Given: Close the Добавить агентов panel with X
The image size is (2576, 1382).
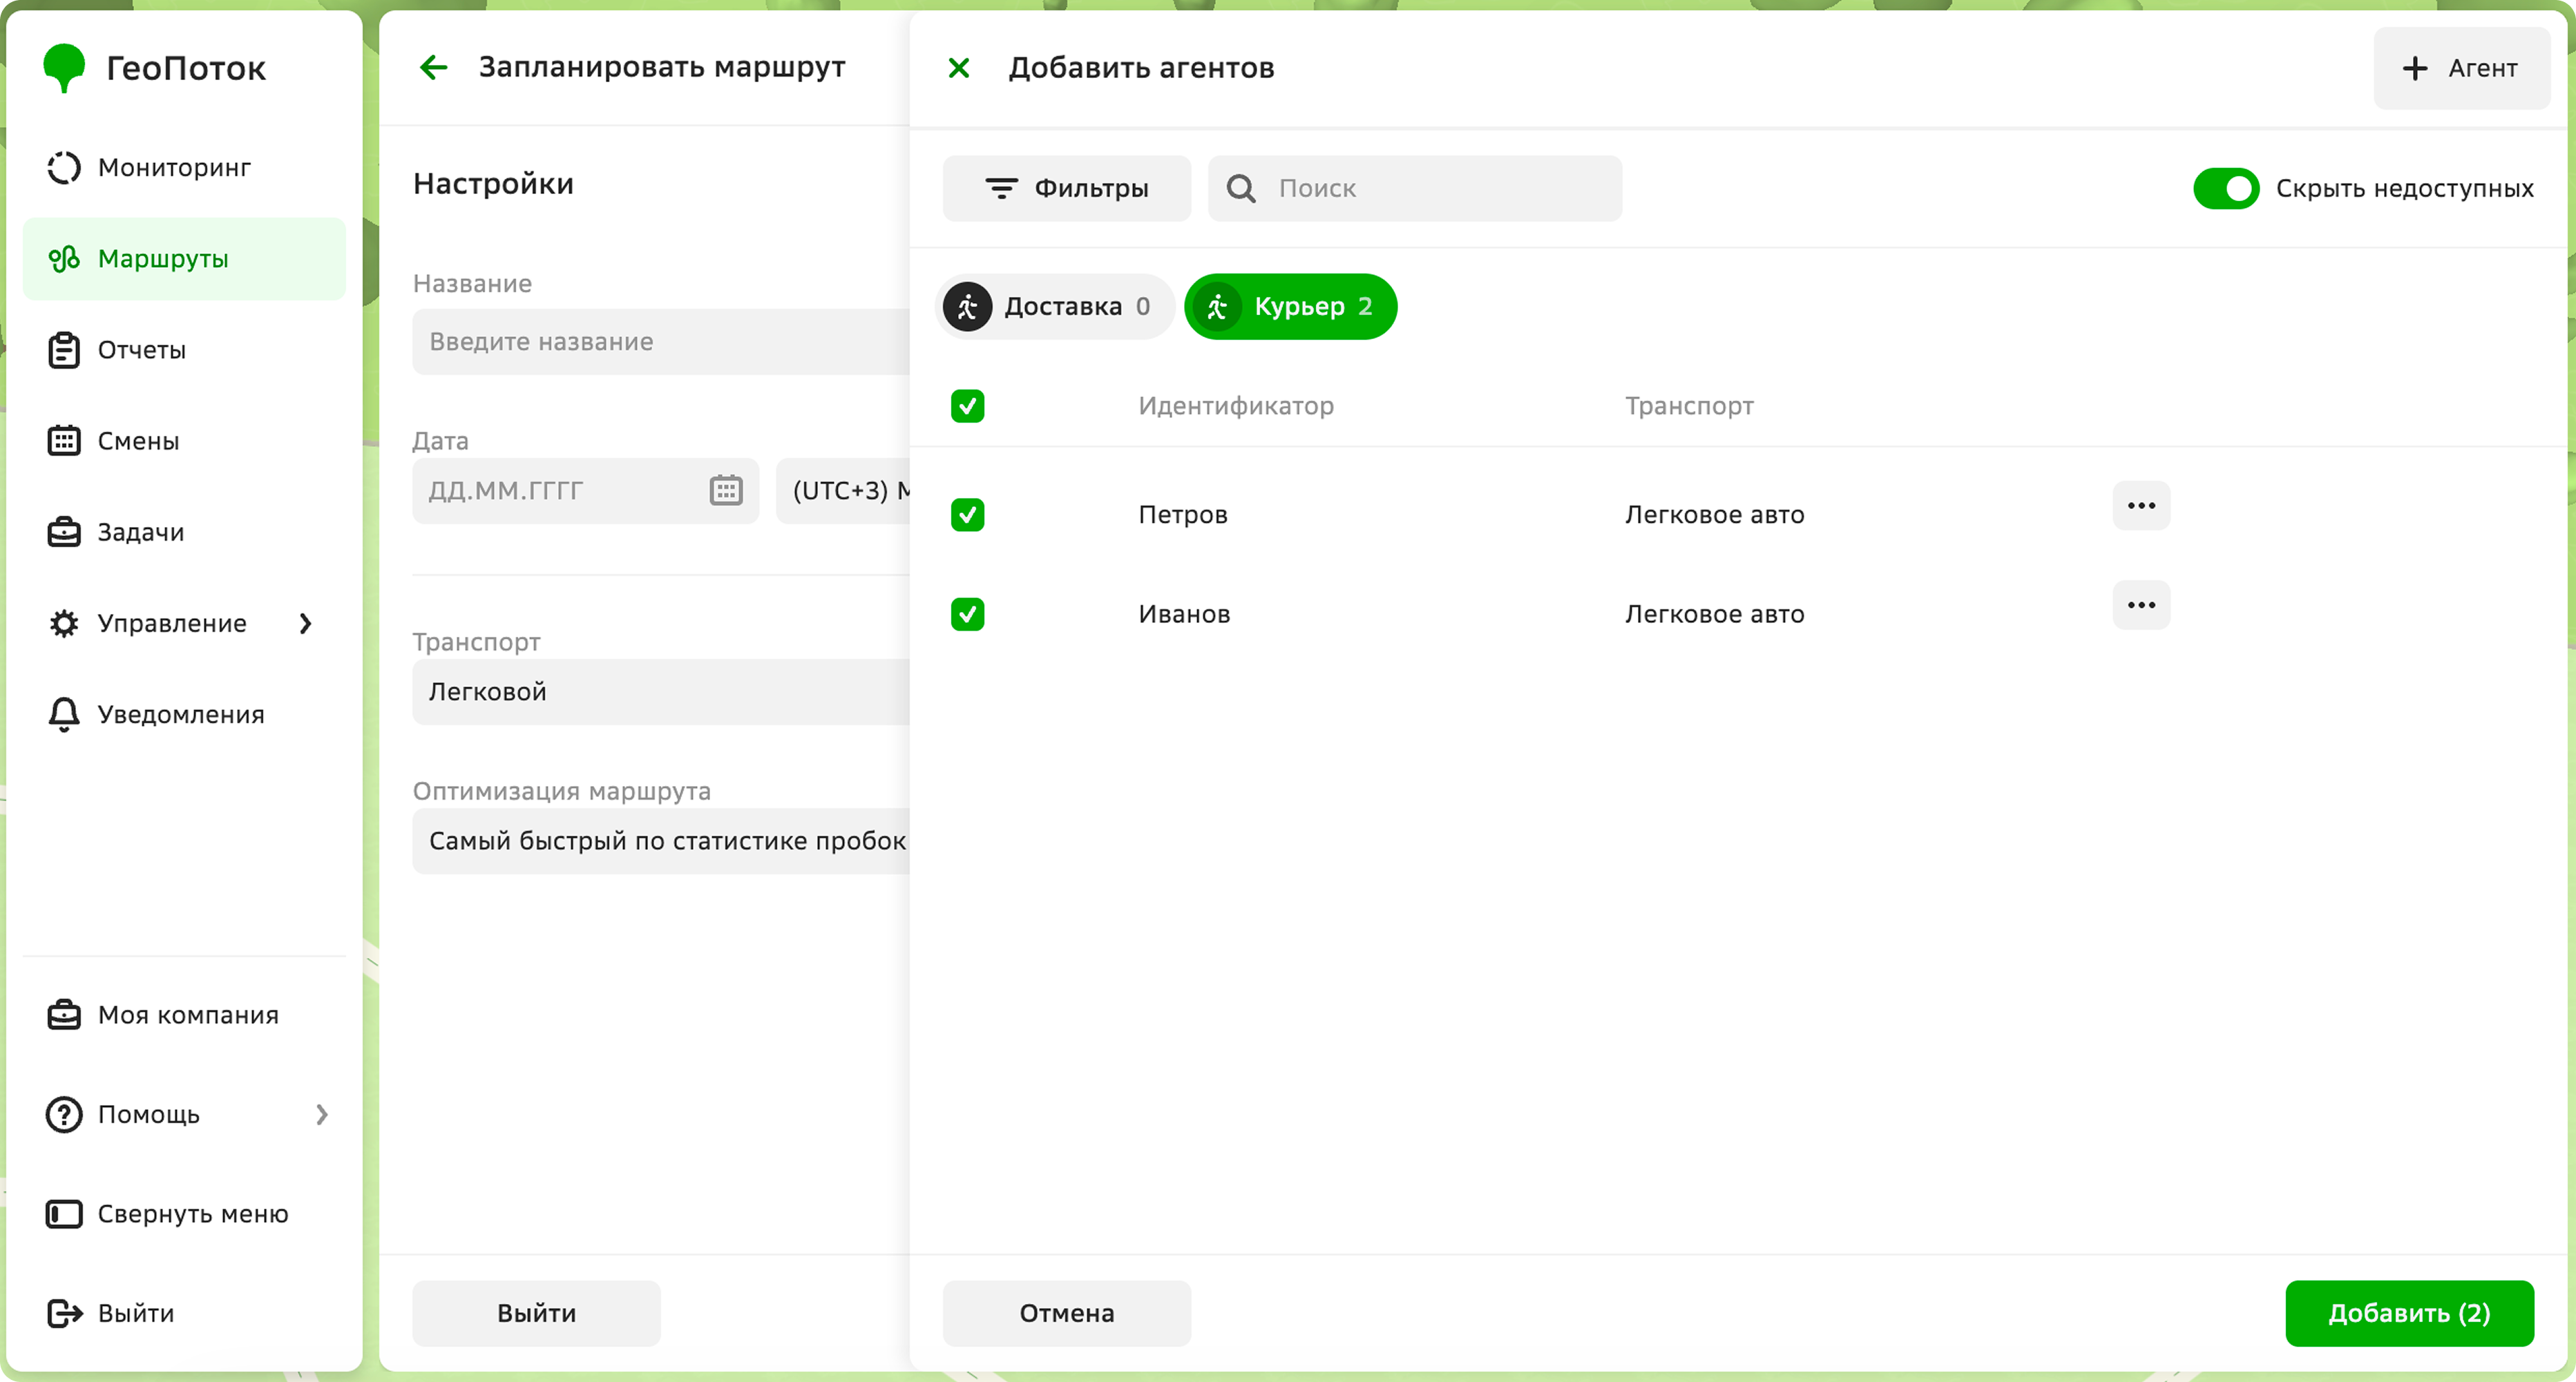Looking at the screenshot, I should 958,67.
